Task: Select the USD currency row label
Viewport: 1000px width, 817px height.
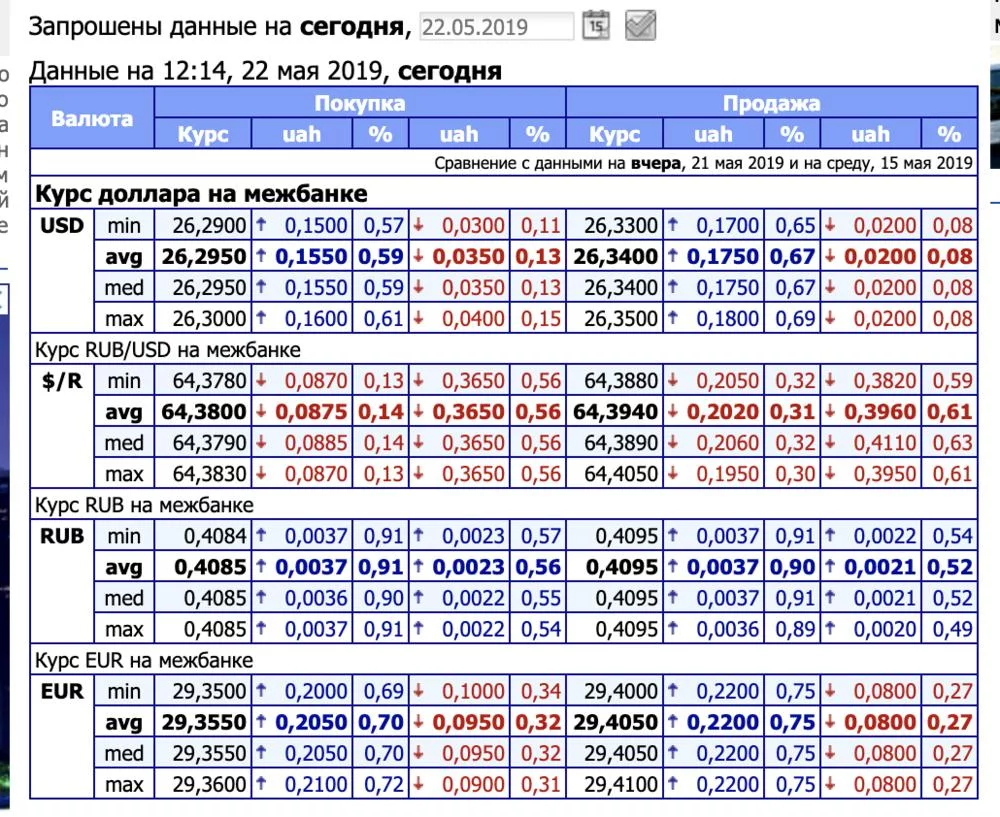Action: tap(62, 225)
